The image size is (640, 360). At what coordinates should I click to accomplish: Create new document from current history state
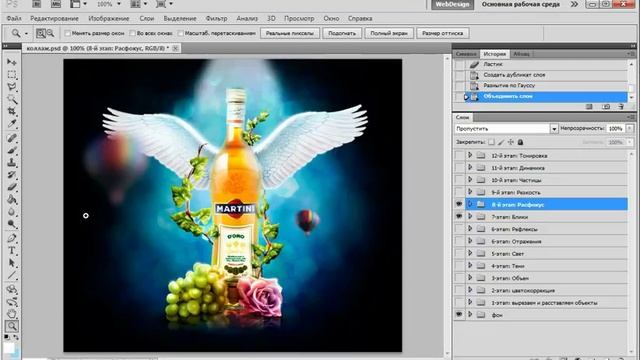pyautogui.click(x=589, y=107)
